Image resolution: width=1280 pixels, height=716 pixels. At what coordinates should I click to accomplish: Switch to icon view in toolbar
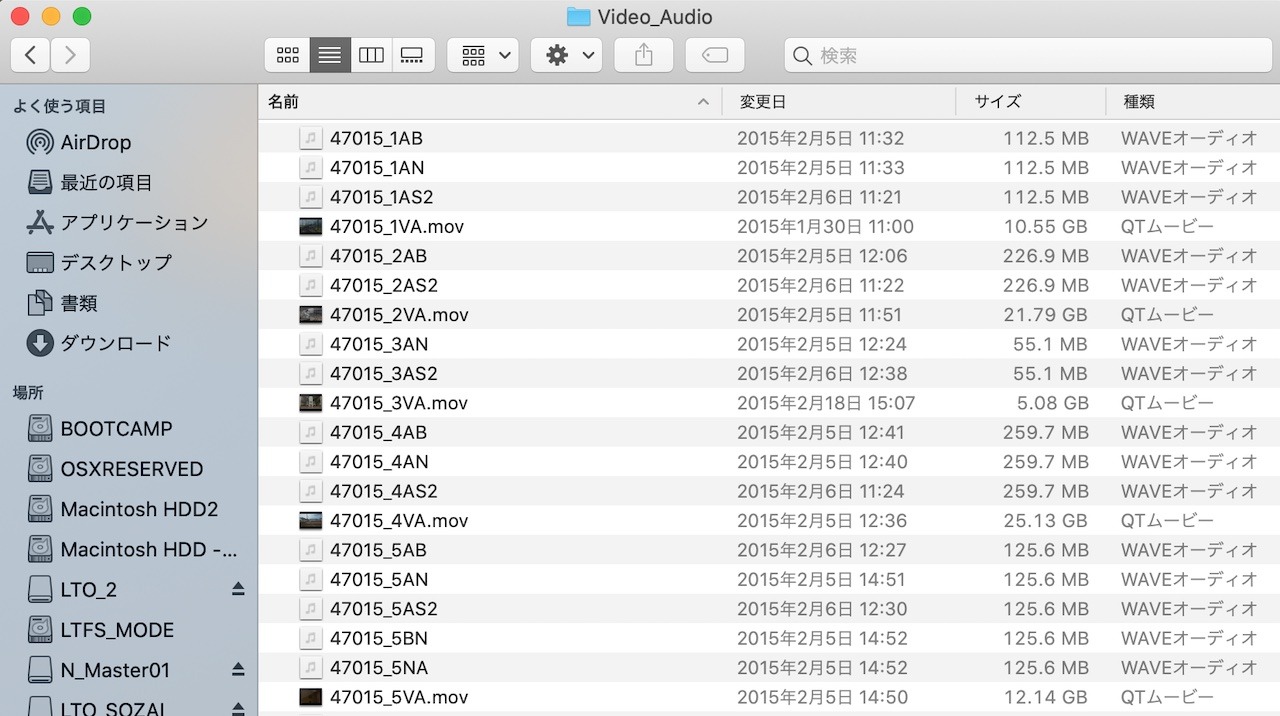287,56
